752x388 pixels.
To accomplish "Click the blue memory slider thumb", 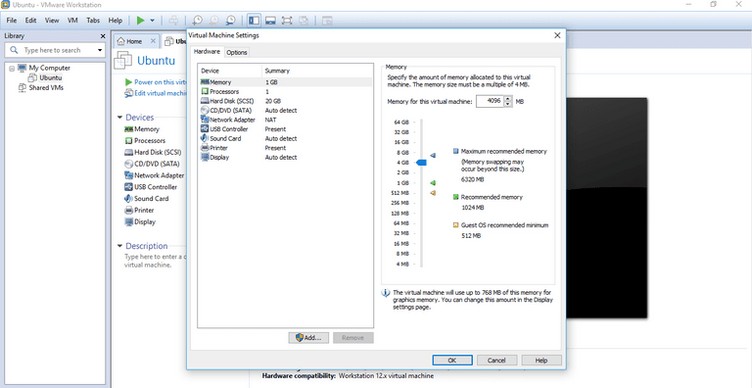I will click(421, 163).
